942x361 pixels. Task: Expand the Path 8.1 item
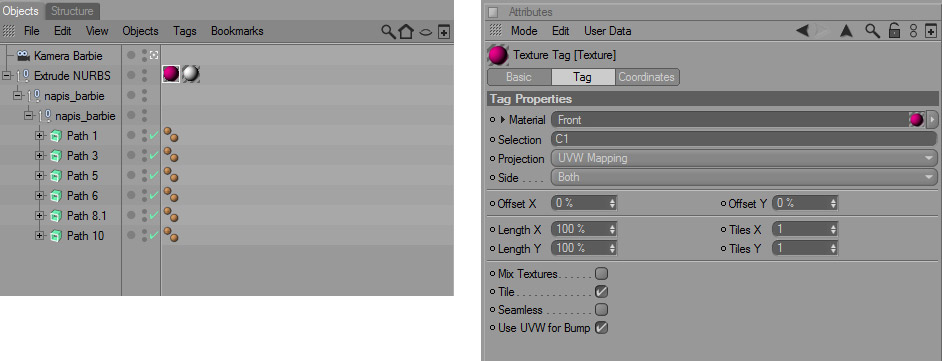pyautogui.click(x=40, y=216)
